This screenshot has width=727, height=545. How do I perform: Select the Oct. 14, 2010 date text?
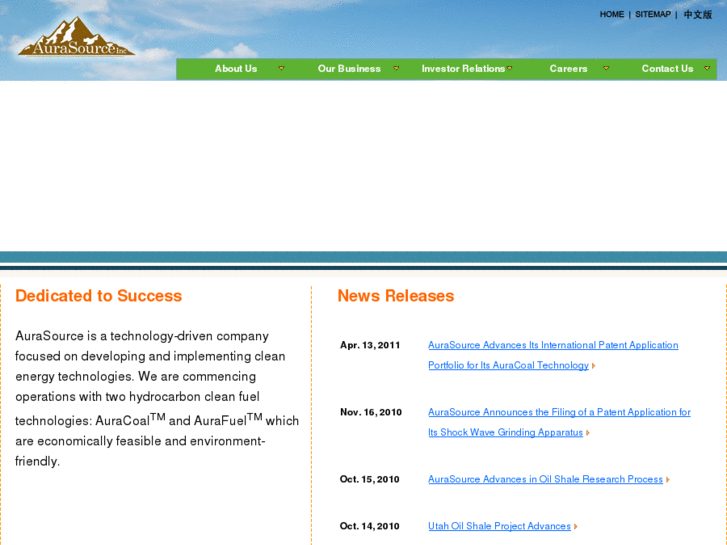click(370, 526)
